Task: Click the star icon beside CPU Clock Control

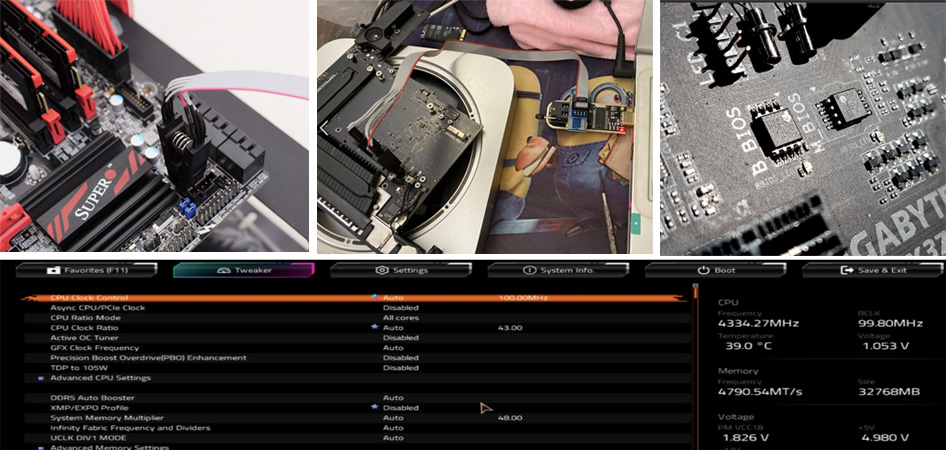Action: click(375, 297)
